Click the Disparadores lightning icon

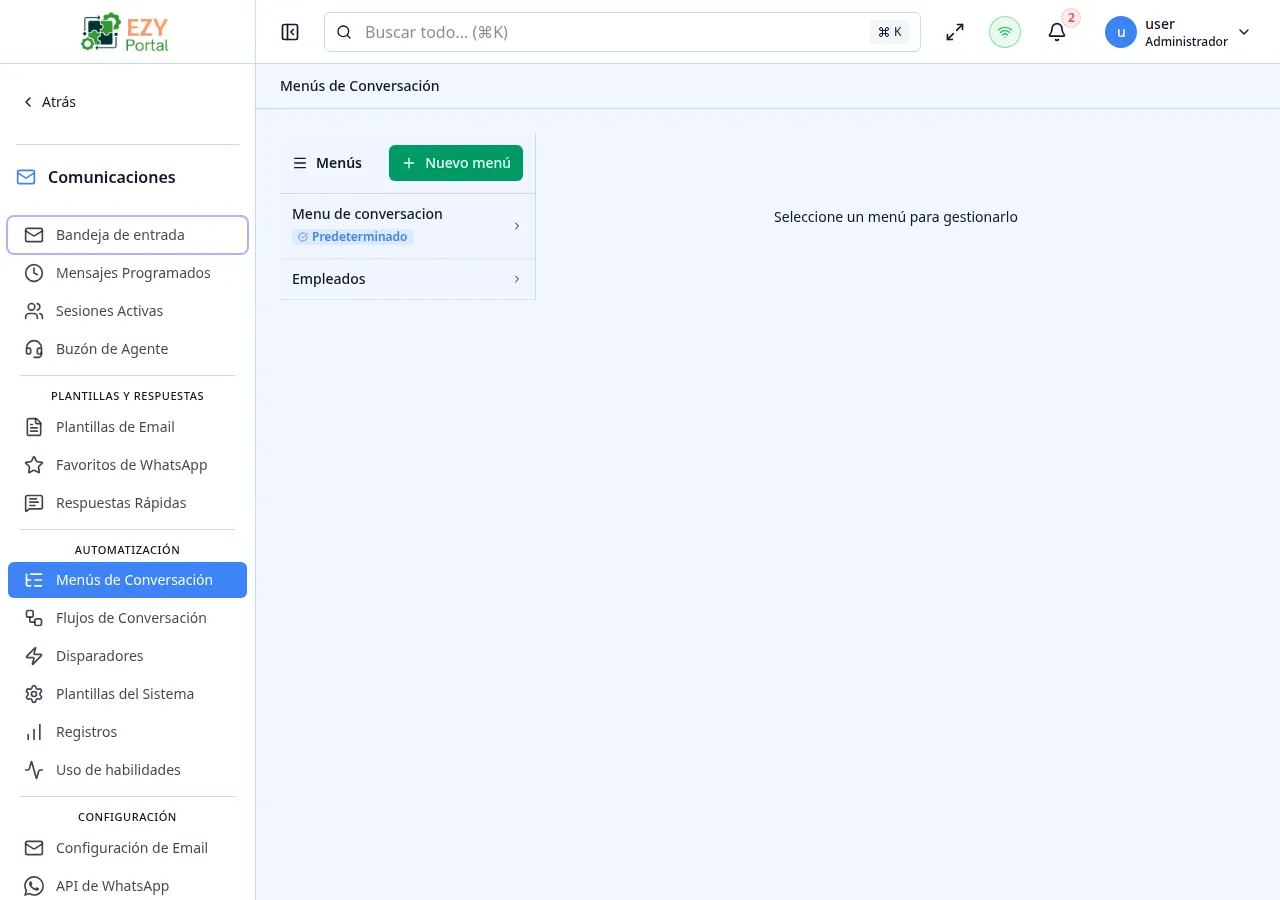34,656
